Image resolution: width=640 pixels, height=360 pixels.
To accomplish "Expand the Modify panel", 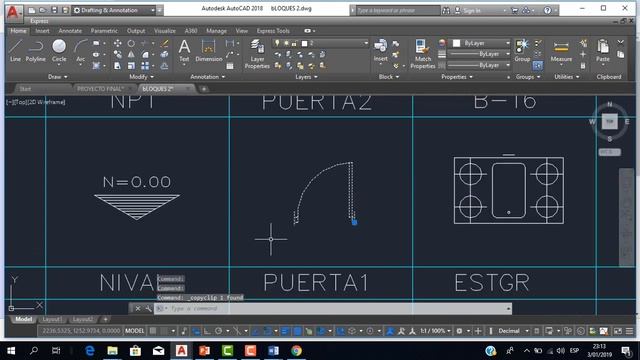I will pyautogui.click(x=141, y=77).
